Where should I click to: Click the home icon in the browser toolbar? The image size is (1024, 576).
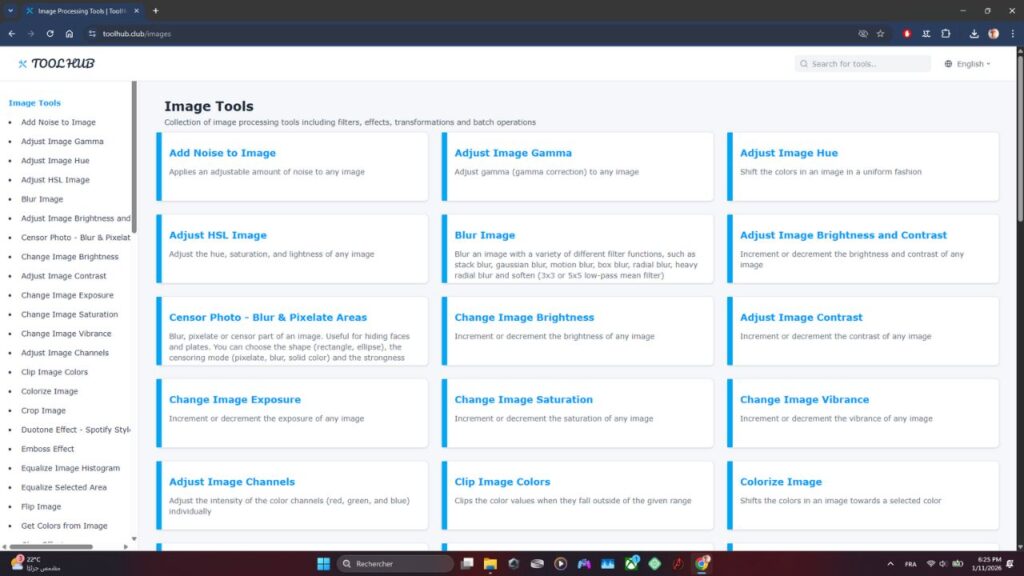70,33
